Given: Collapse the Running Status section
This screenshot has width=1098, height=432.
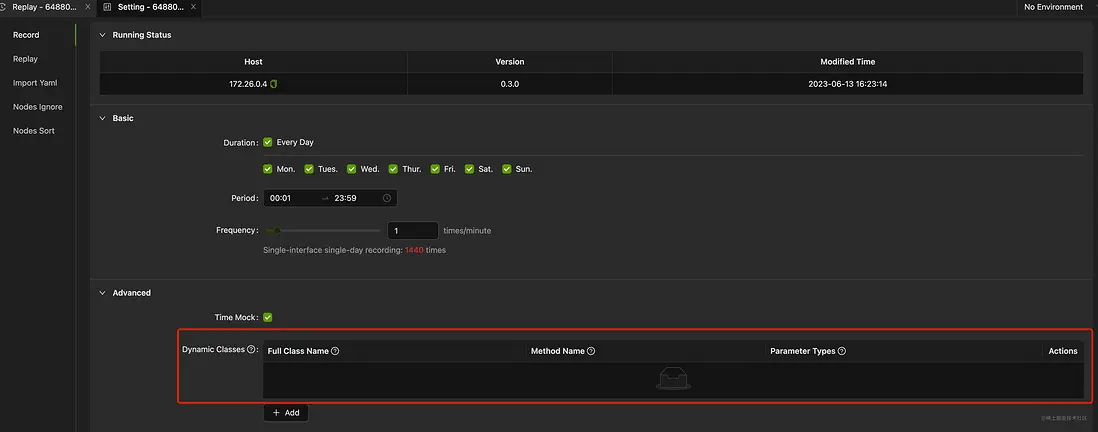Looking at the screenshot, I should tap(103, 34).
